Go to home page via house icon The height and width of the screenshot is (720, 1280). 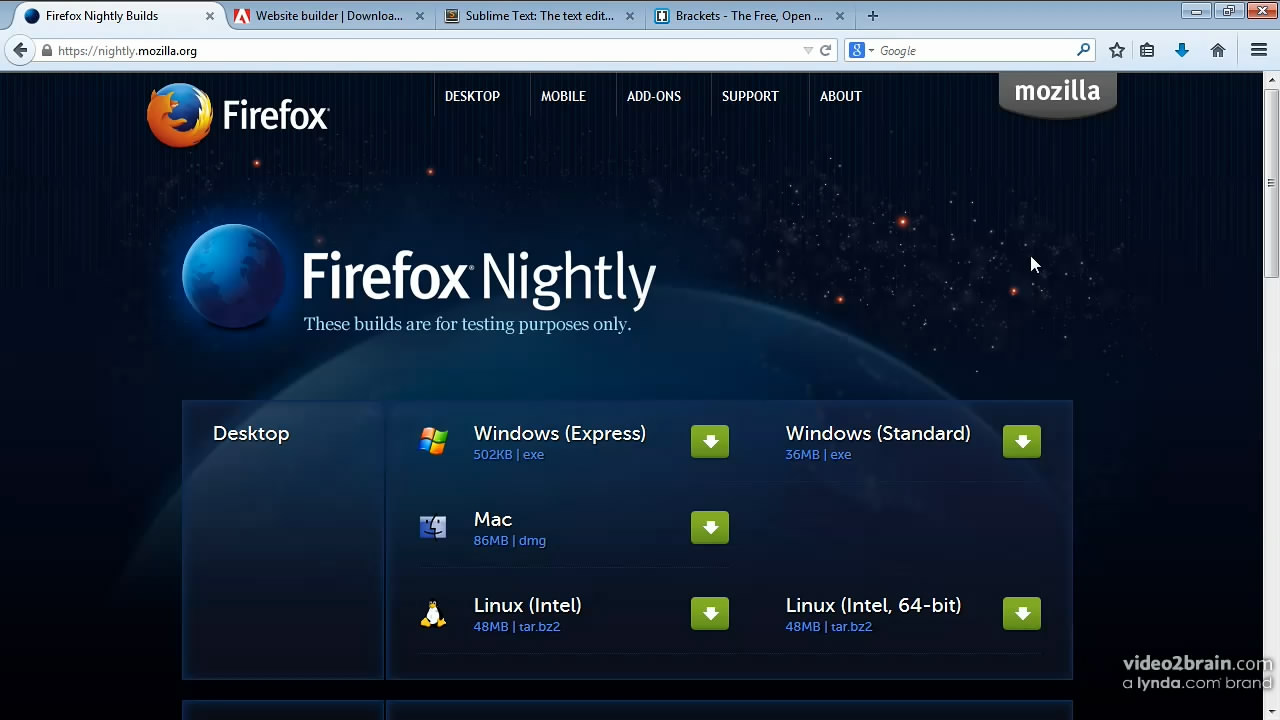[x=1218, y=50]
